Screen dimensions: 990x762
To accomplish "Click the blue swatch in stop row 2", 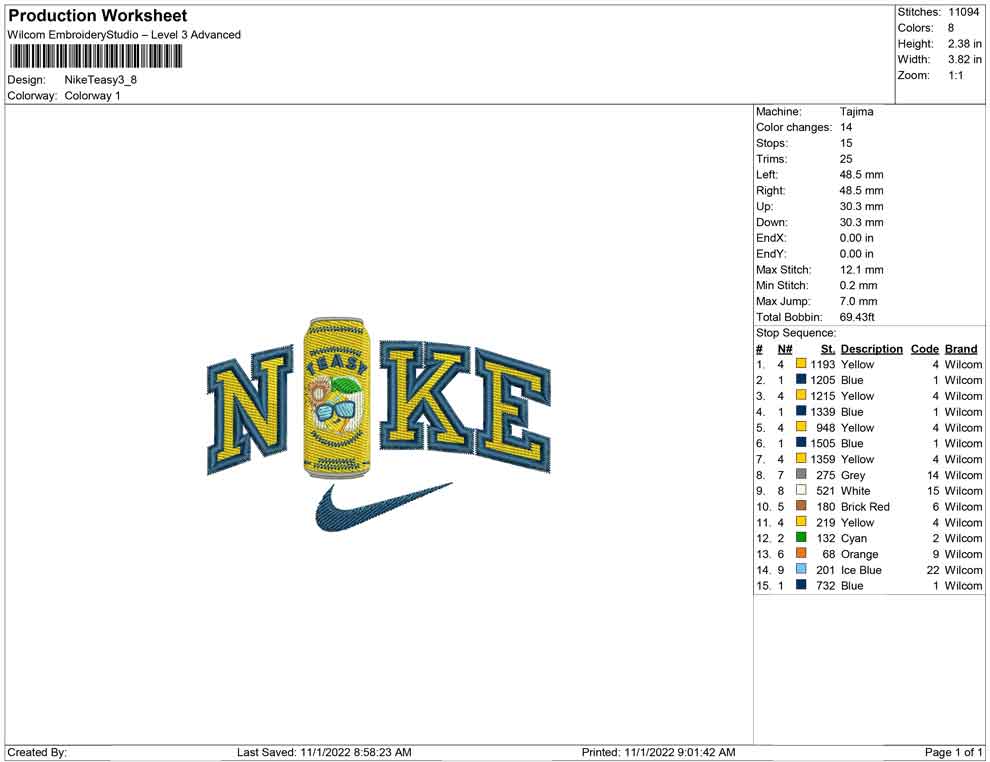I will (801, 379).
